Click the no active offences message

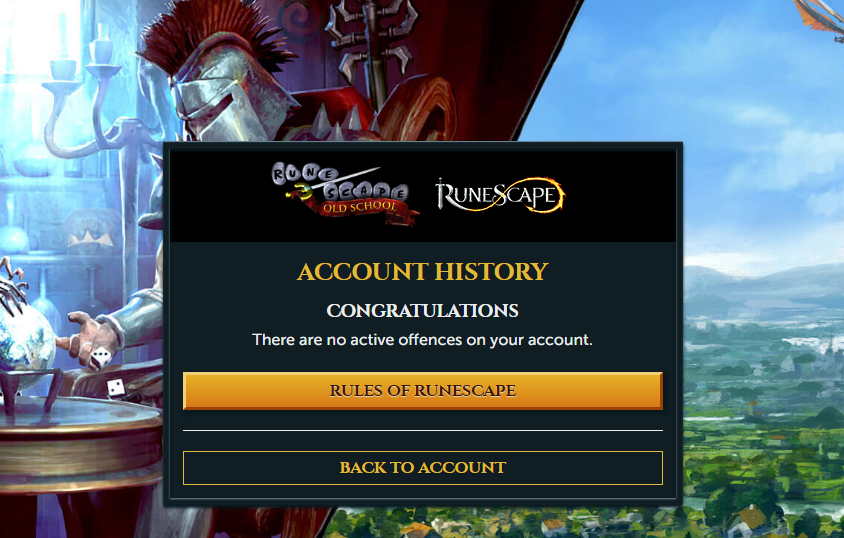pos(423,340)
